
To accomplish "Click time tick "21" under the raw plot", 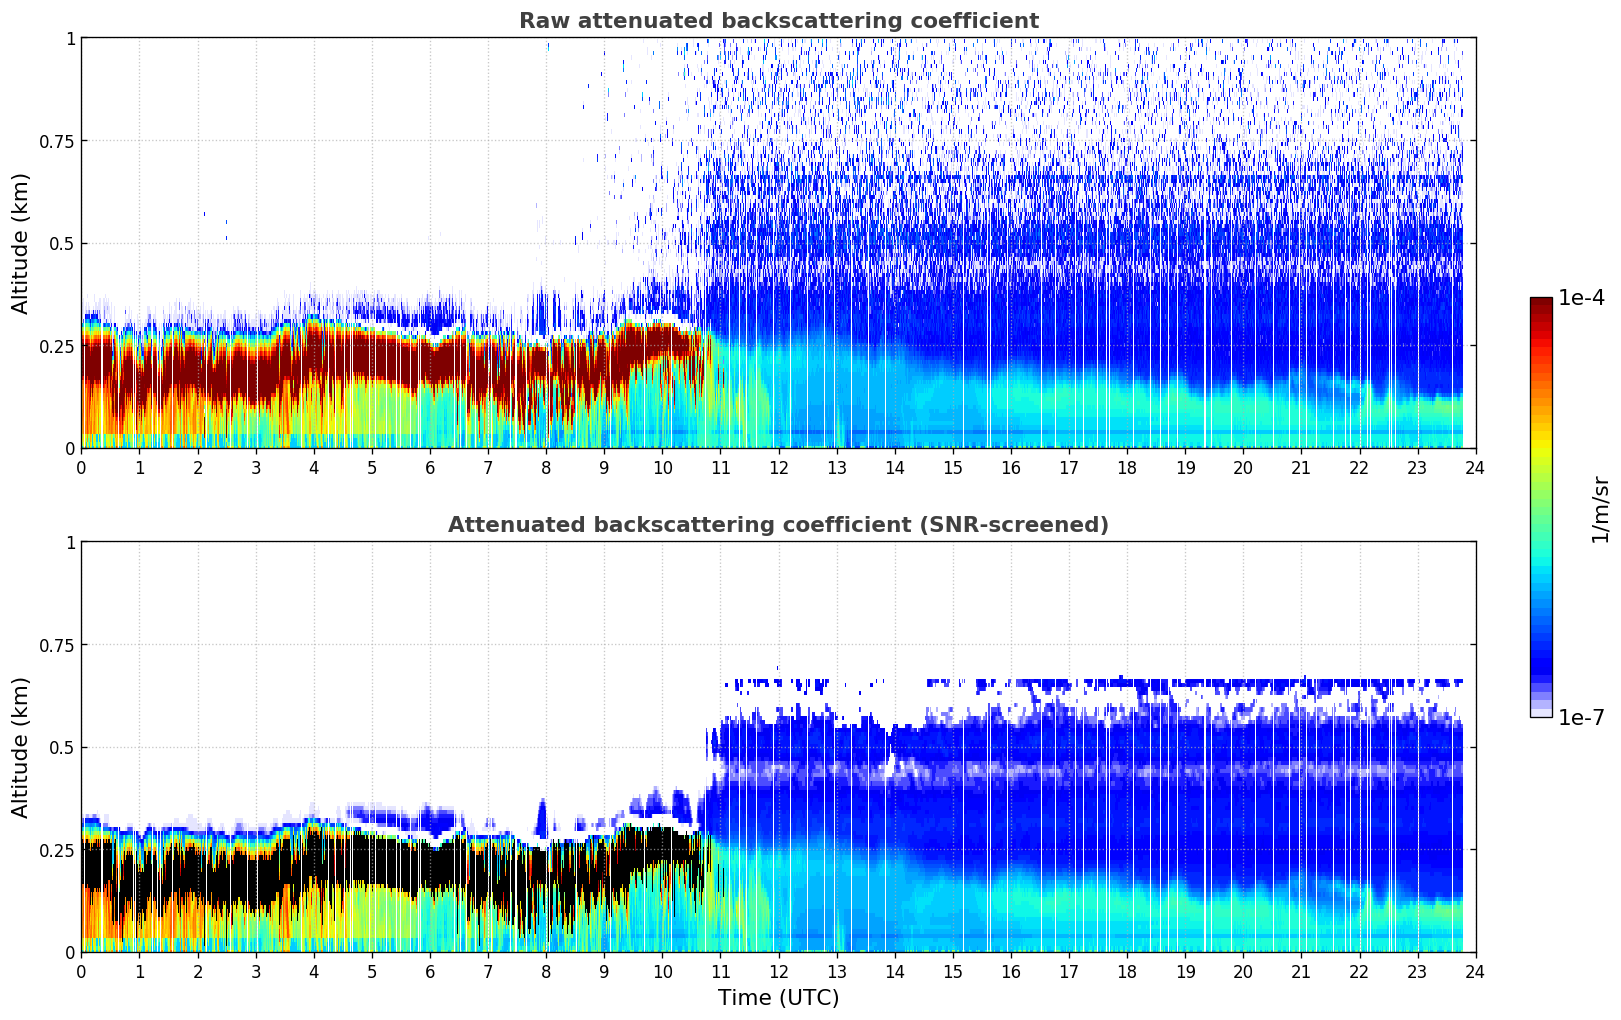I will pos(1301,467).
